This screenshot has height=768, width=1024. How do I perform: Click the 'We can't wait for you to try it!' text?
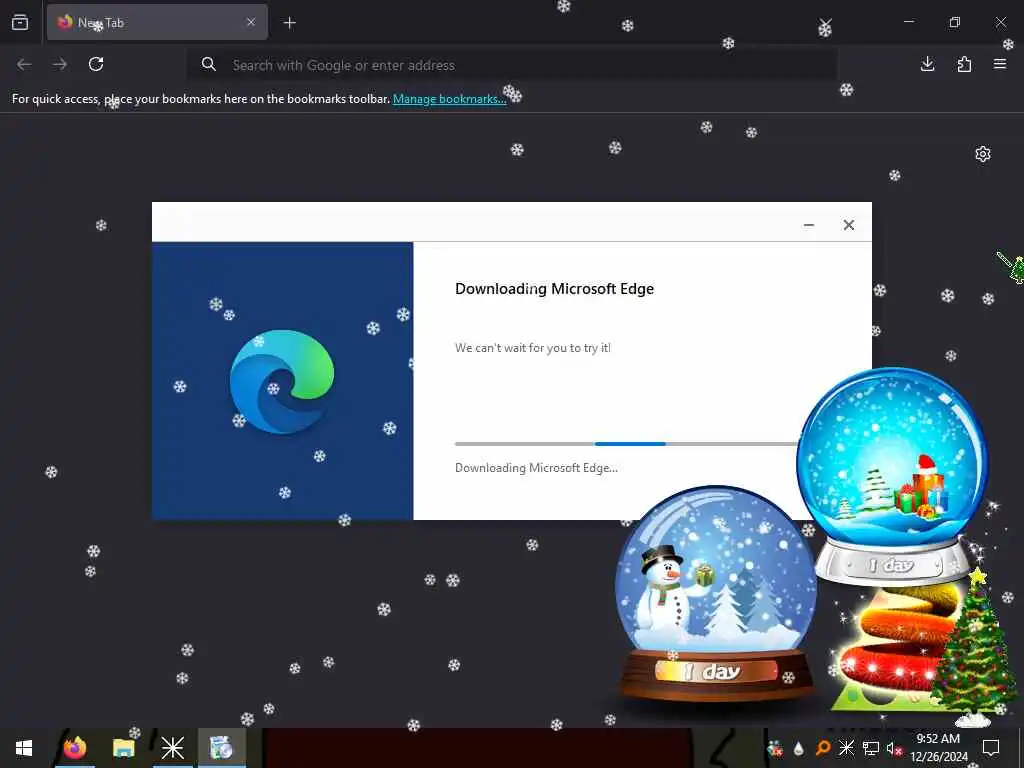[533, 348]
